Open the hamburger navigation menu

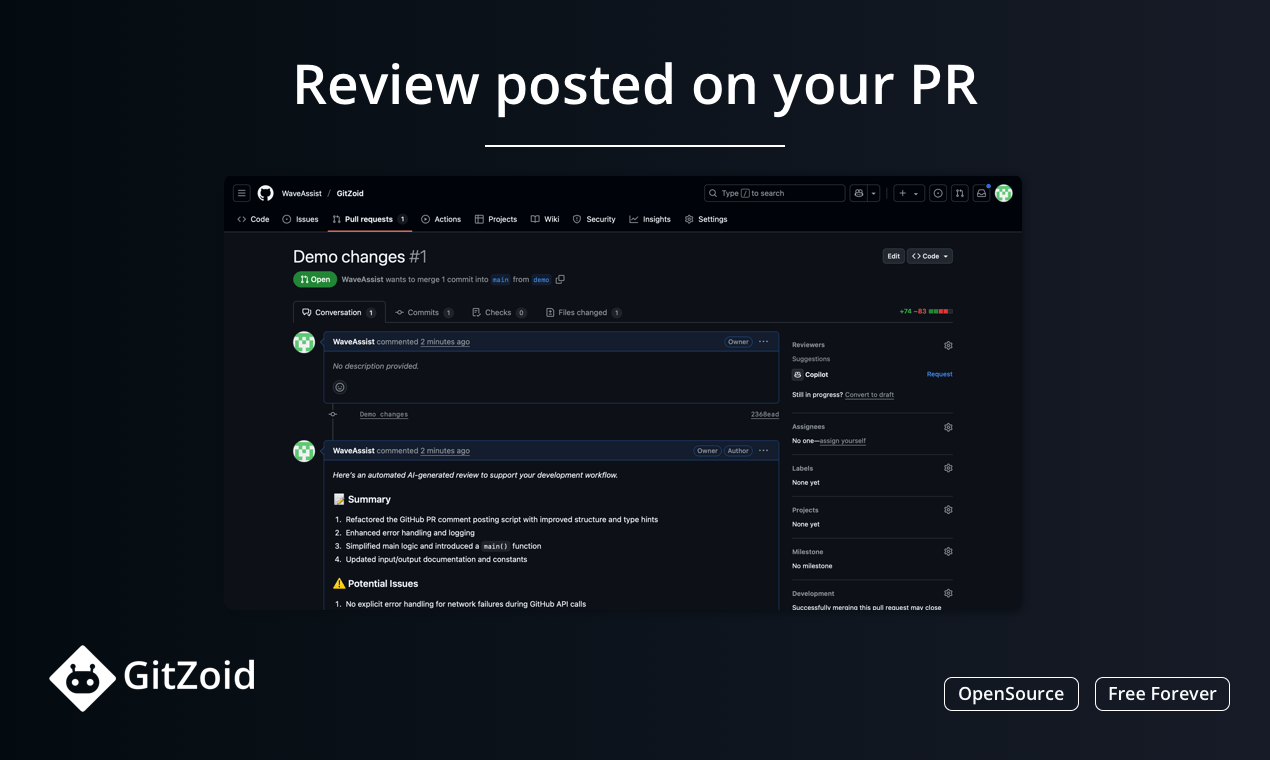[x=241, y=193]
